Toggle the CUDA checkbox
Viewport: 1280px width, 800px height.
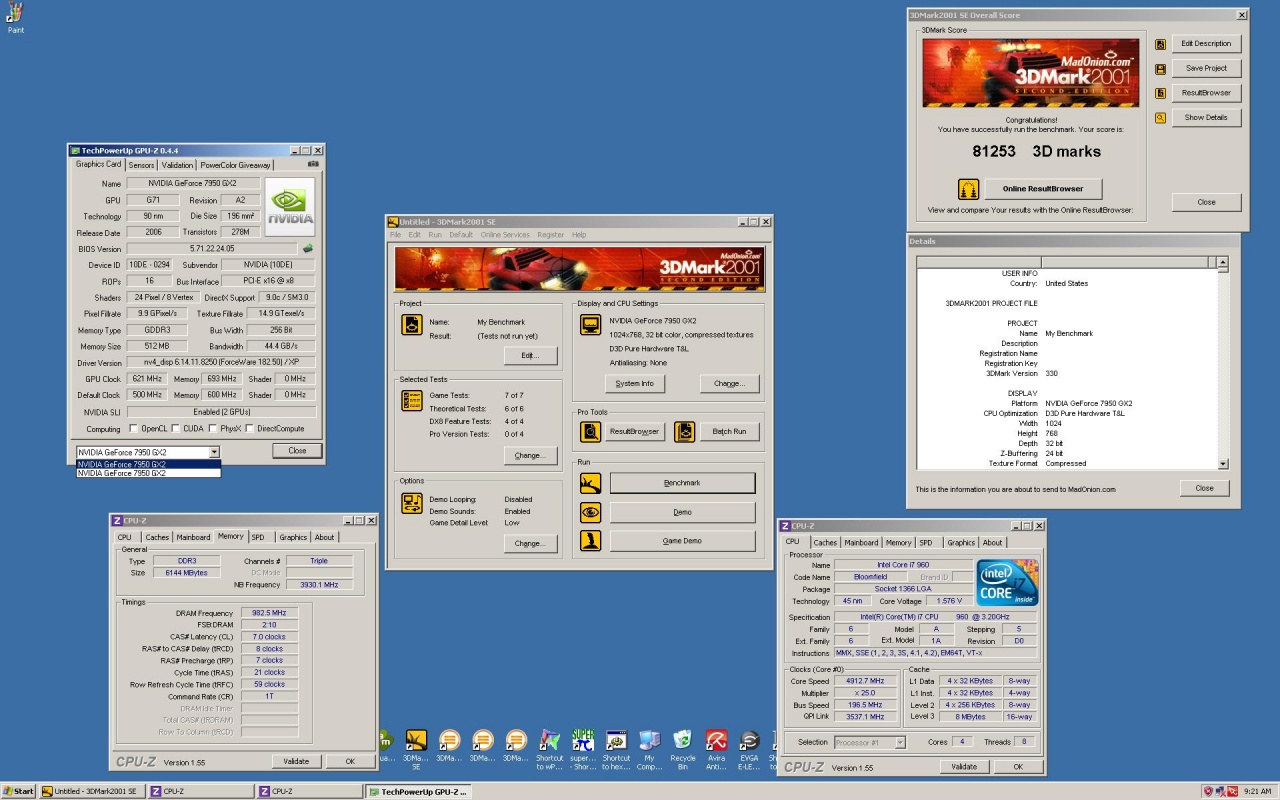tap(176, 429)
